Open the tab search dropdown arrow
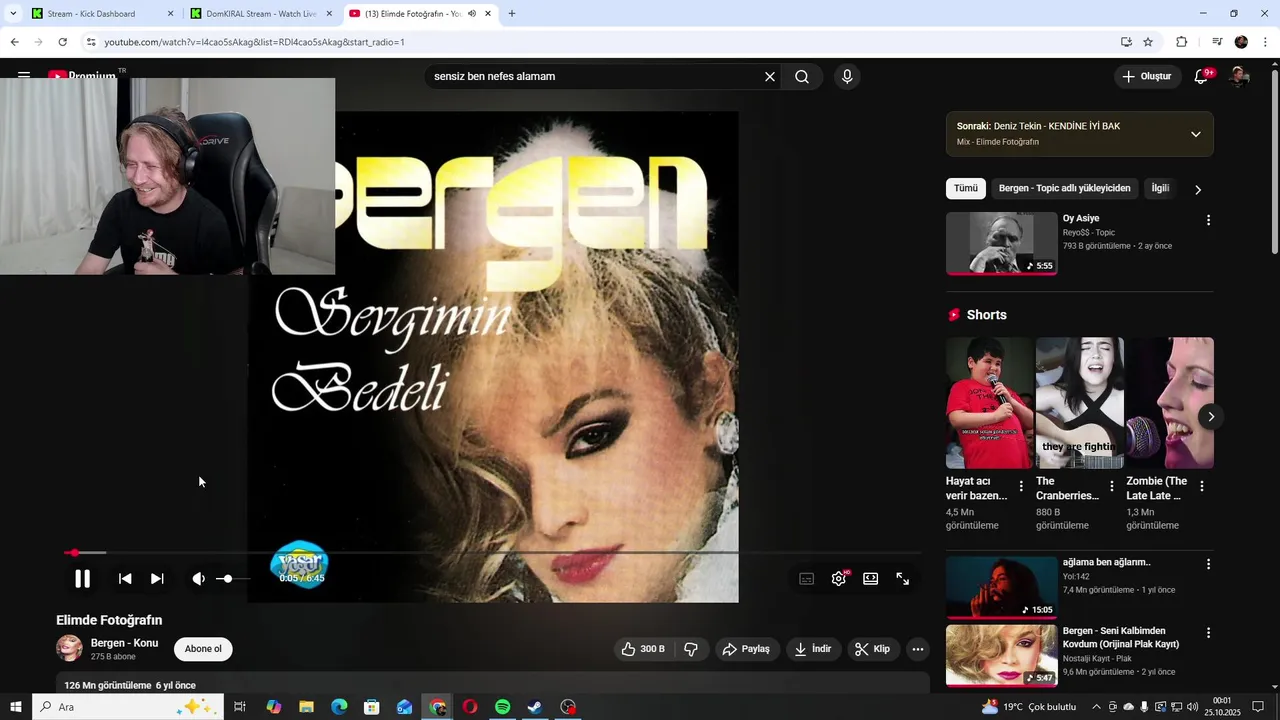The image size is (1280, 720). 13,14
